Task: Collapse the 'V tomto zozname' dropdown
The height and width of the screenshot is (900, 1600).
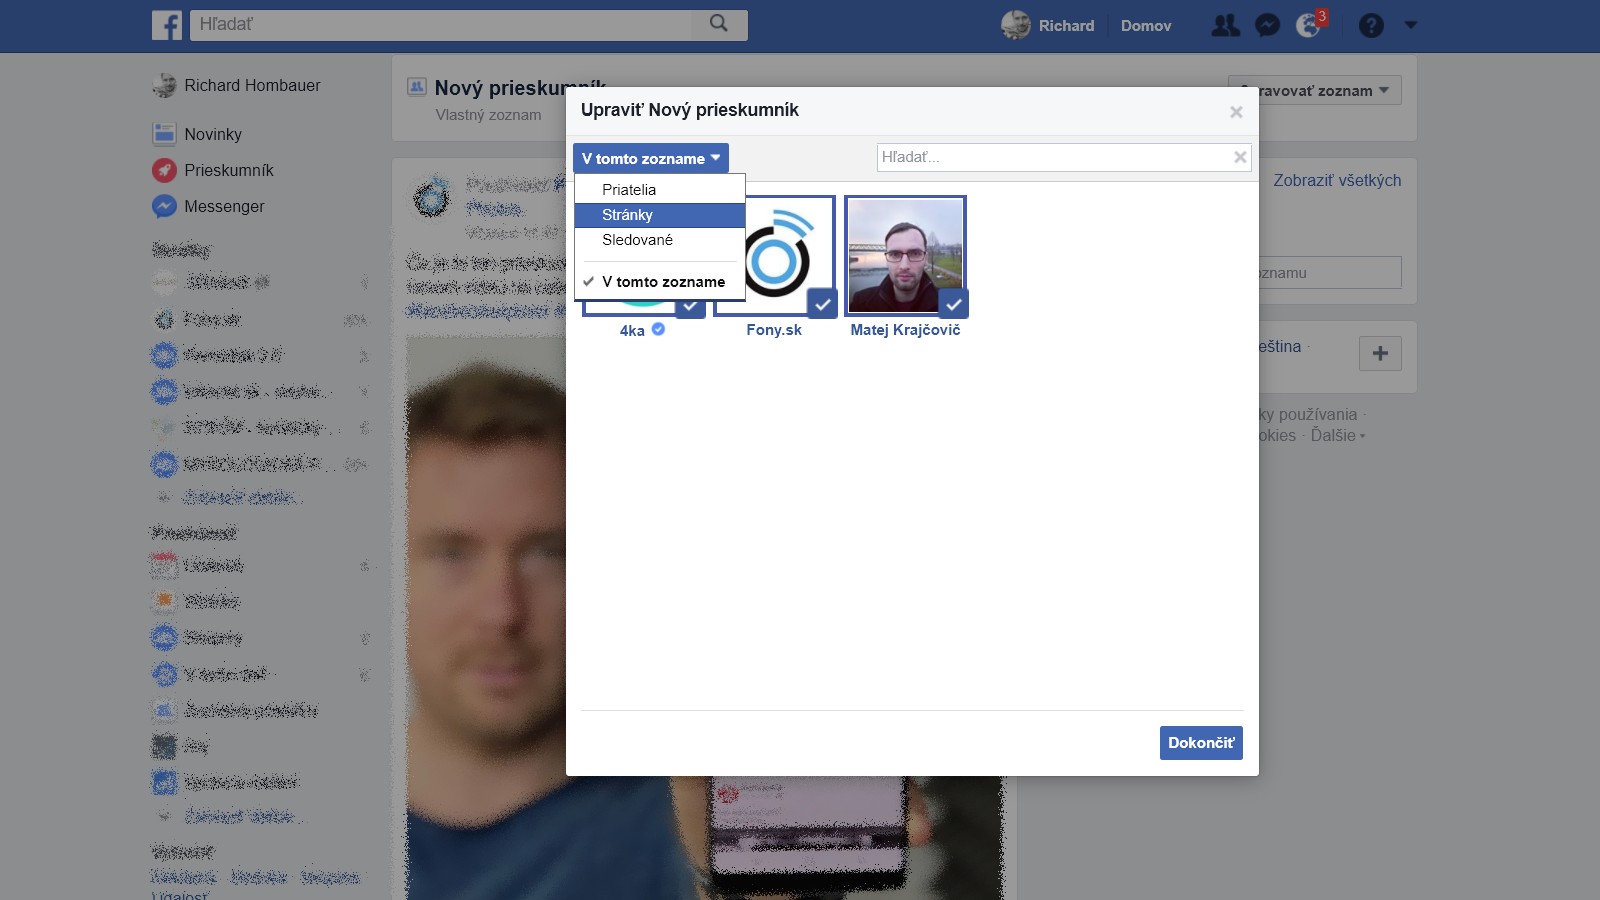Action: [x=650, y=158]
